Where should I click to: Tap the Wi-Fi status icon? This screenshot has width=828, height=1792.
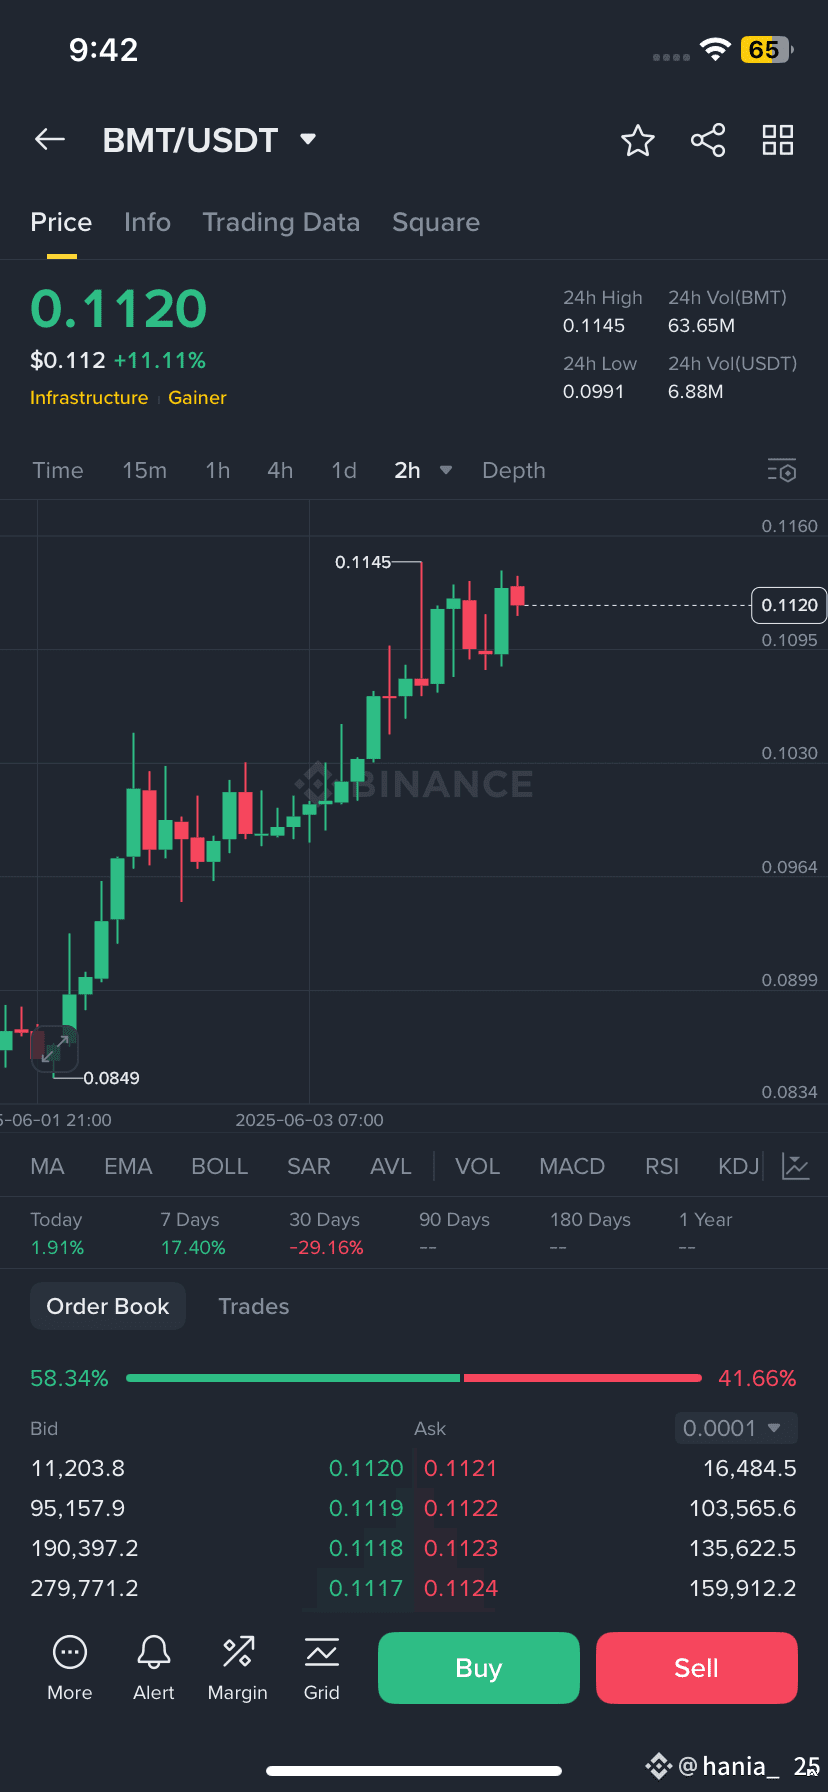tap(715, 50)
